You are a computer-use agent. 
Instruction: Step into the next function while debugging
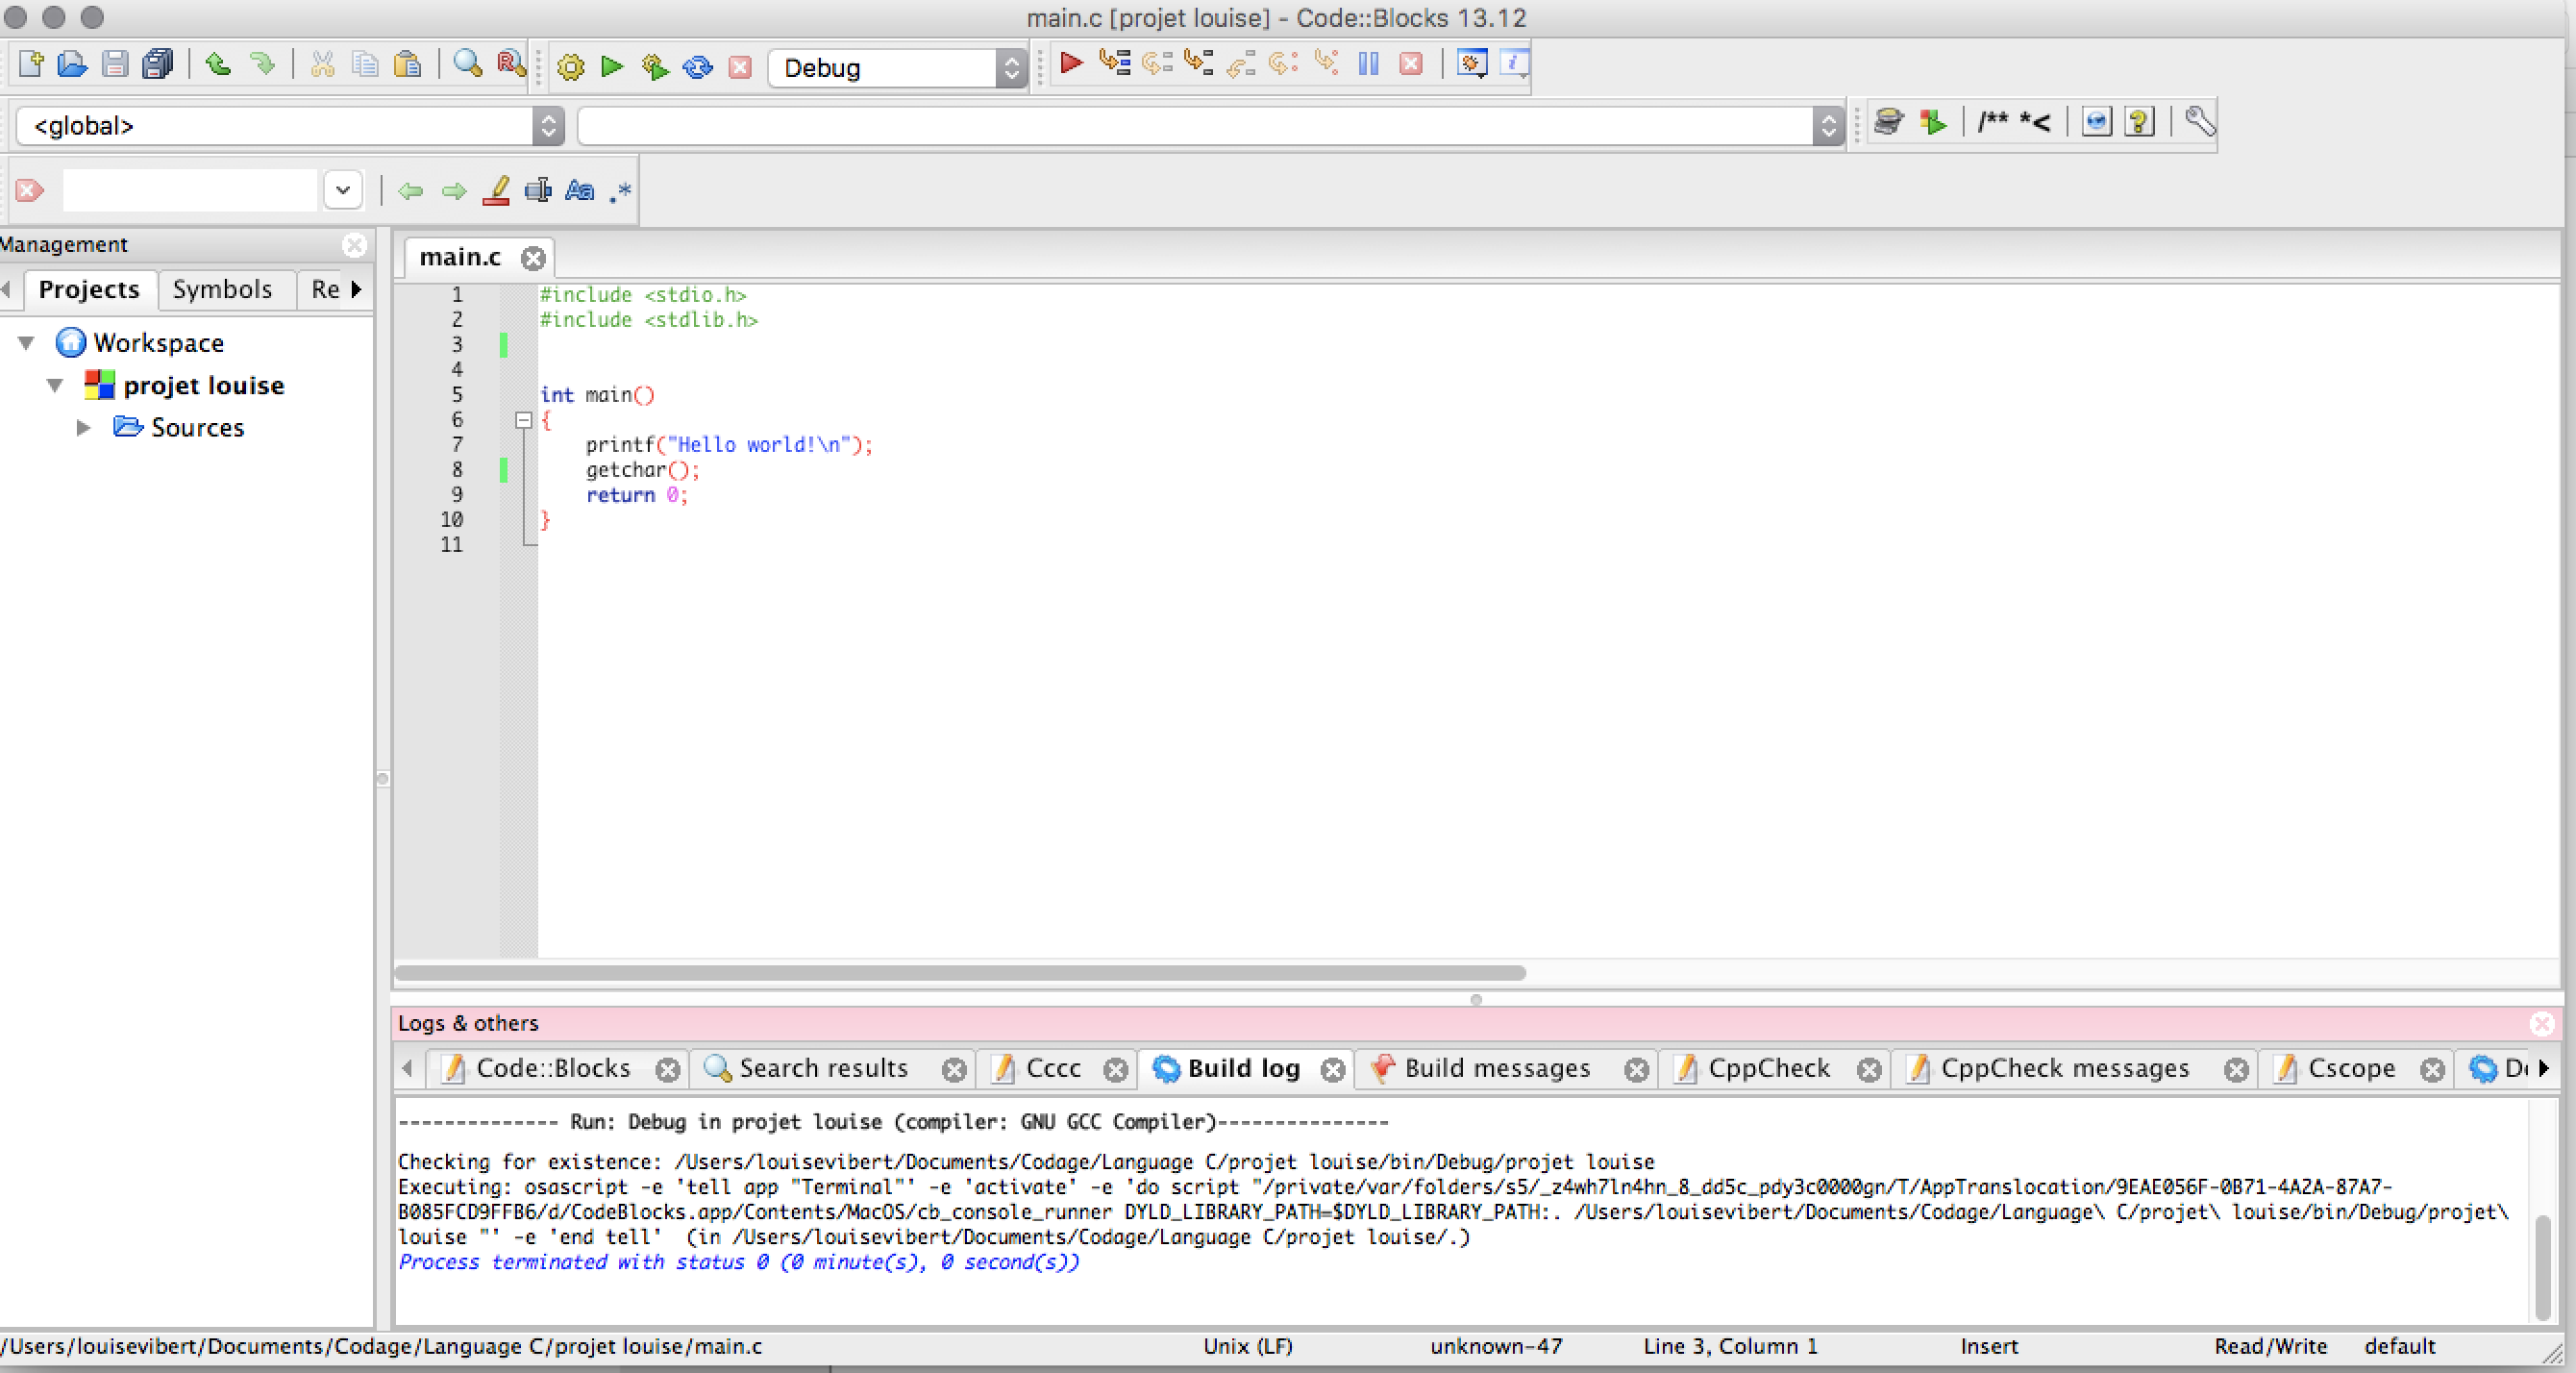point(1197,63)
